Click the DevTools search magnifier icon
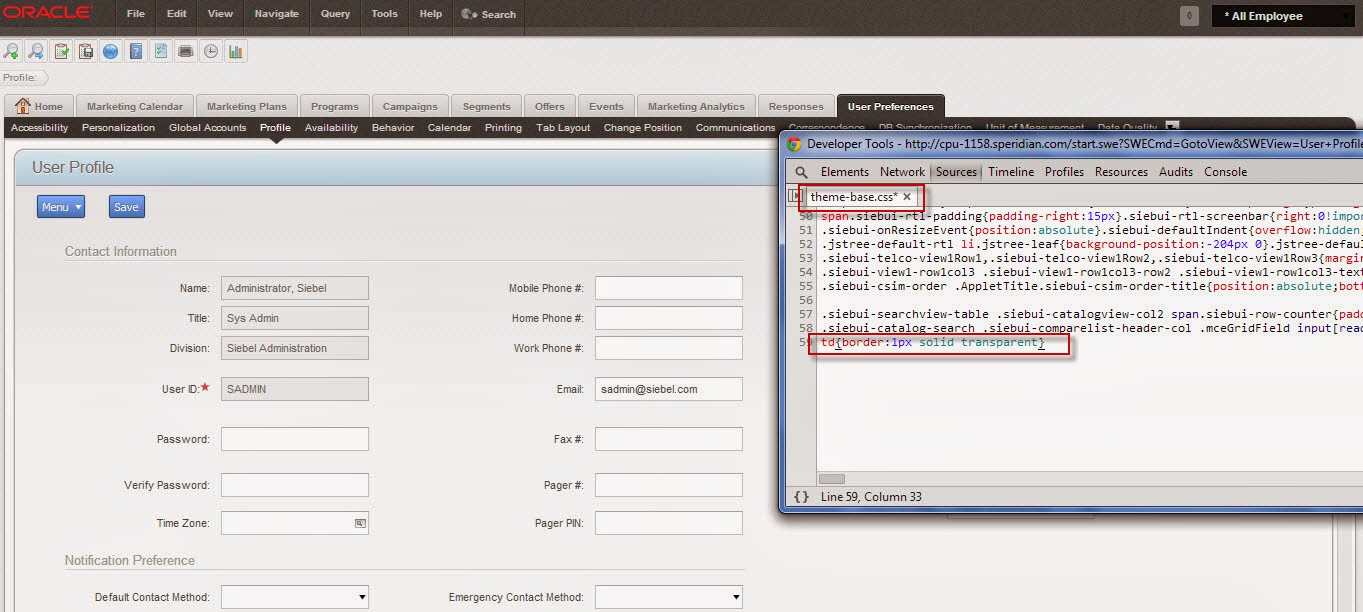1363x612 pixels. pos(802,172)
